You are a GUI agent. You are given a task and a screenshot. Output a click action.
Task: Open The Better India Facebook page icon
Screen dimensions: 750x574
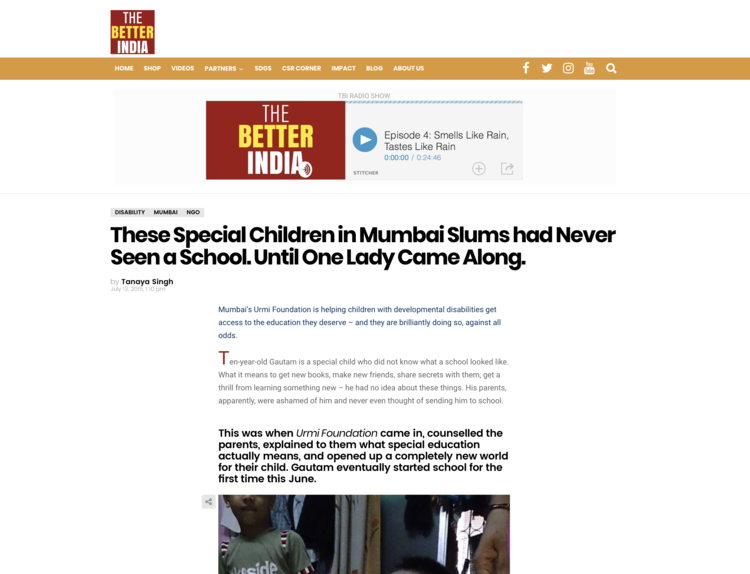tap(526, 68)
